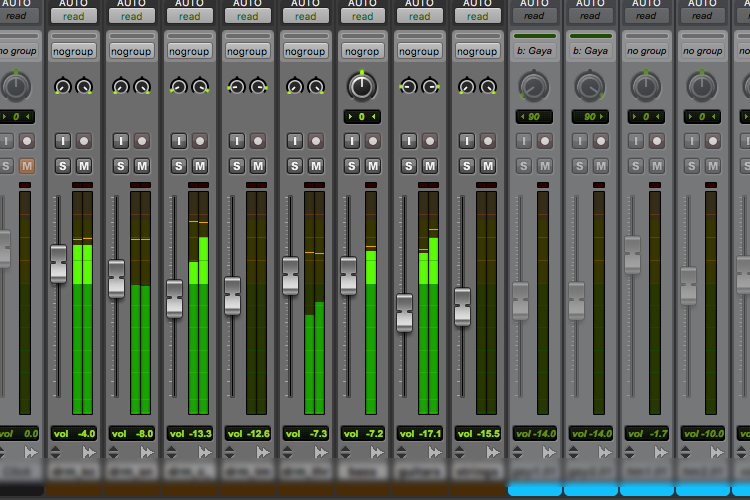Mute the channel with vol -17.1
Screen dimensions: 750x500
click(430, 166)
